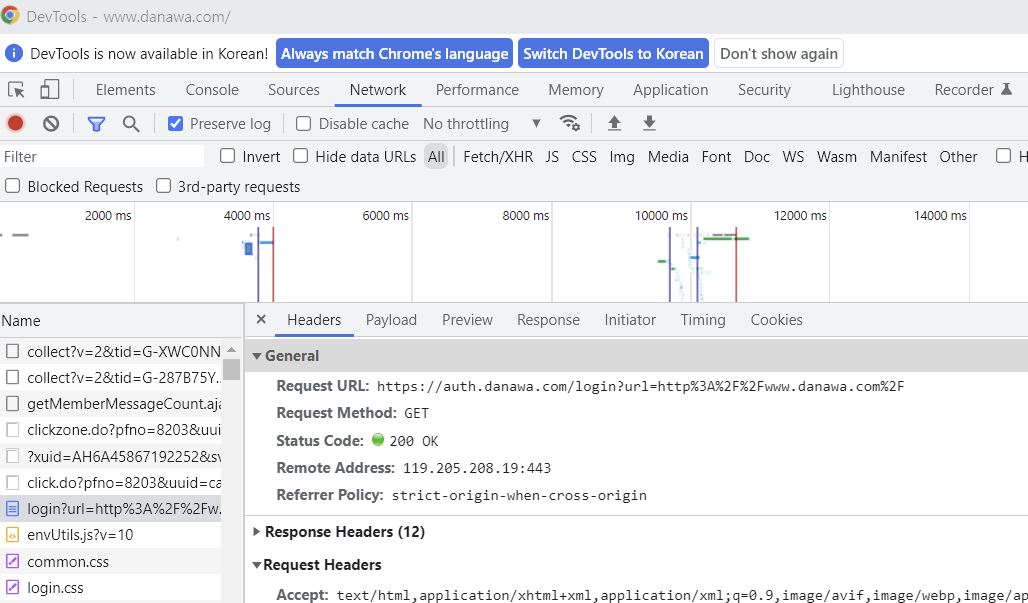1028x603 pixels.
Task: Show the Response tab of request
Action: (x=548, y=320)
